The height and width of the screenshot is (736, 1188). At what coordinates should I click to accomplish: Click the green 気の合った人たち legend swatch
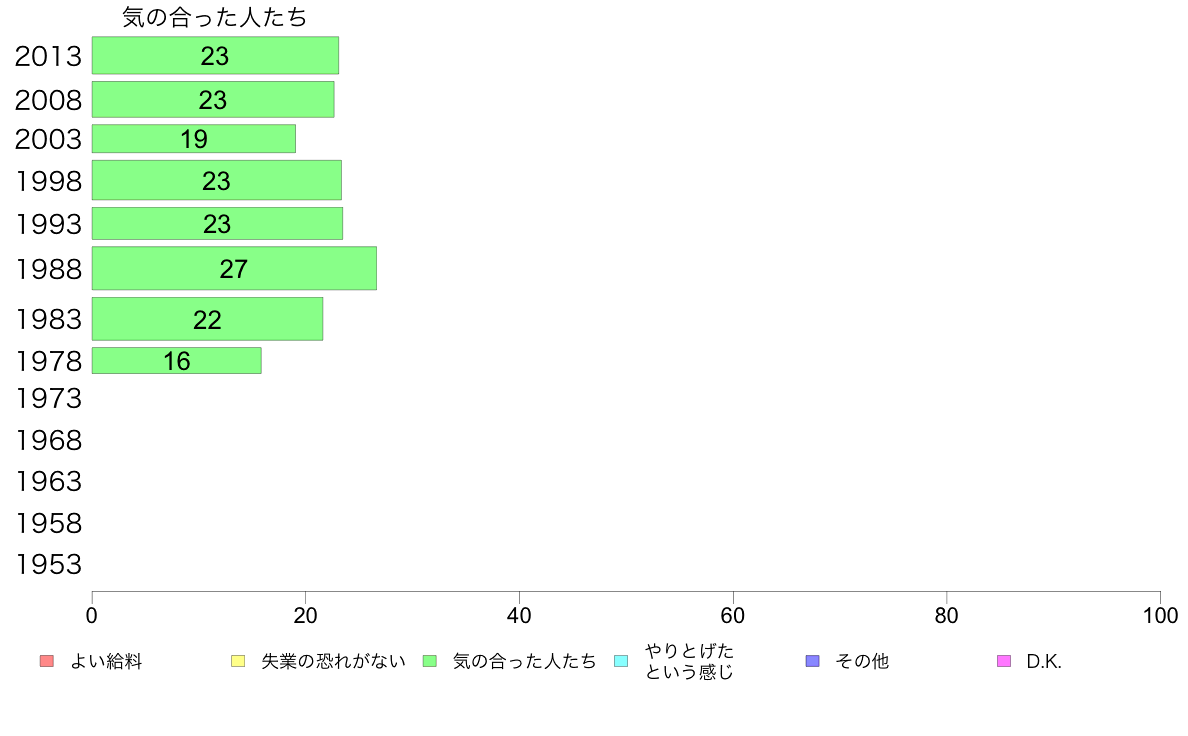pyautogui.click(x=430, y=661)
